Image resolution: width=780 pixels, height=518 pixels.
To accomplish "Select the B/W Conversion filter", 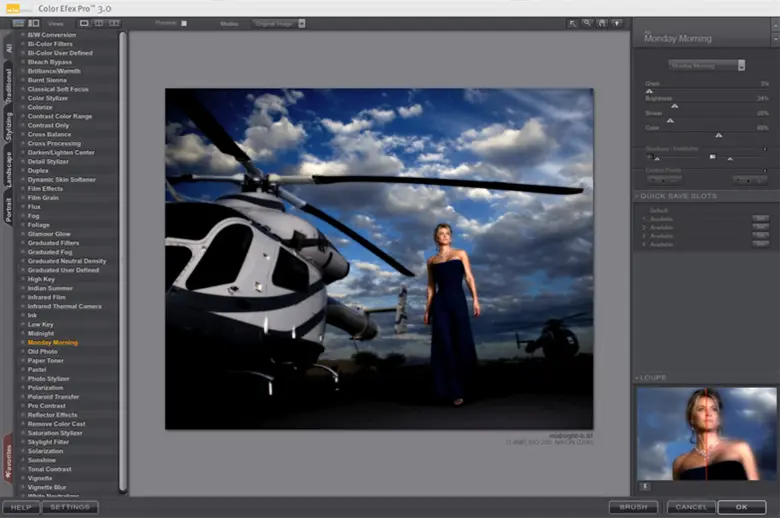I will click(52, 35).
